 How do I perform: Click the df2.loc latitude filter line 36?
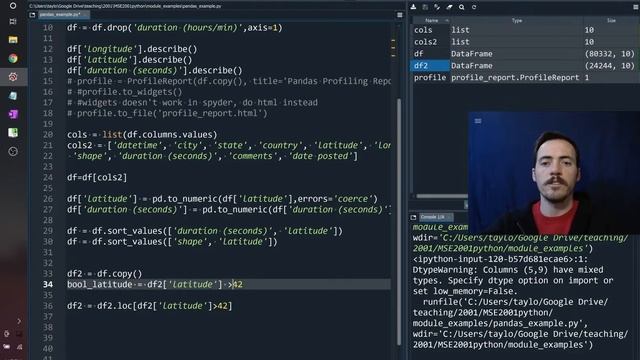(149, 306)
